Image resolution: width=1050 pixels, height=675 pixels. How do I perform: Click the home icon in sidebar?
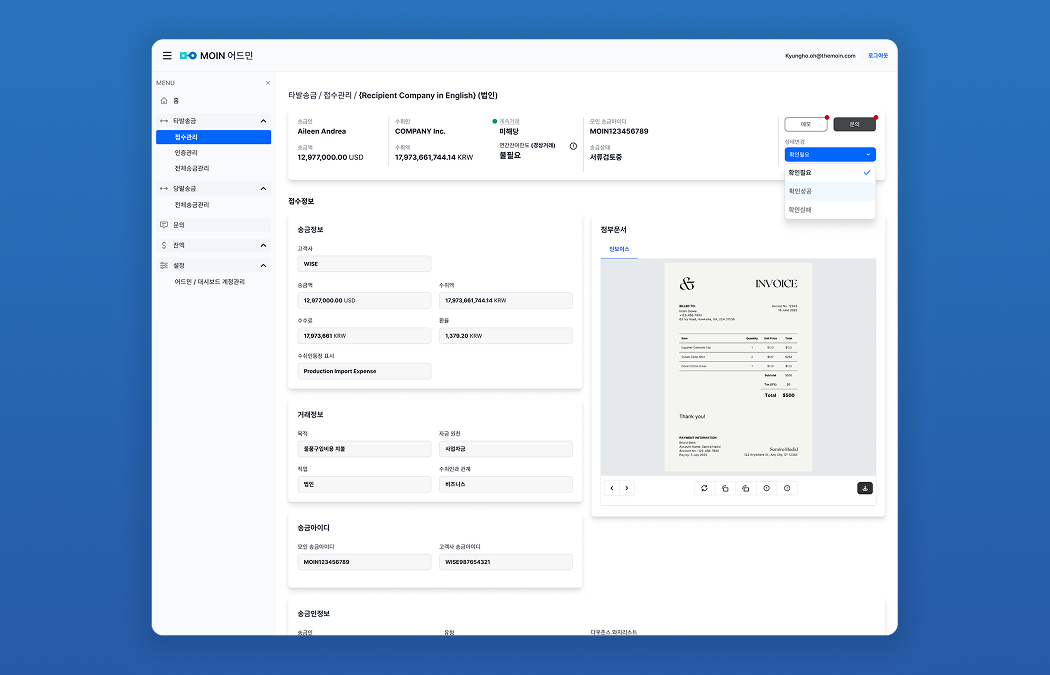click(x=164, y=101)
